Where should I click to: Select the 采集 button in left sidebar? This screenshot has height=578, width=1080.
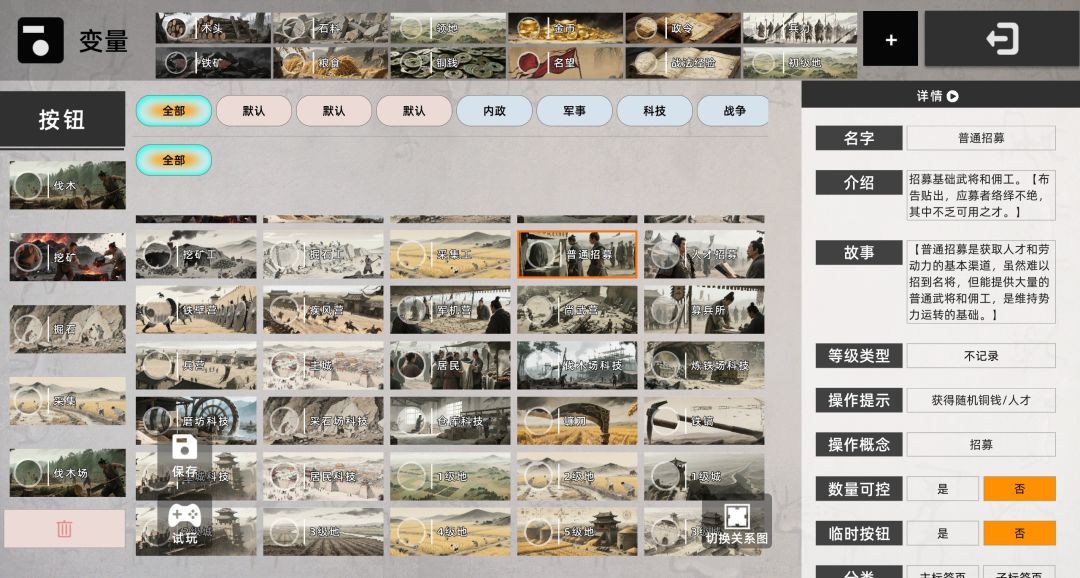68,401
